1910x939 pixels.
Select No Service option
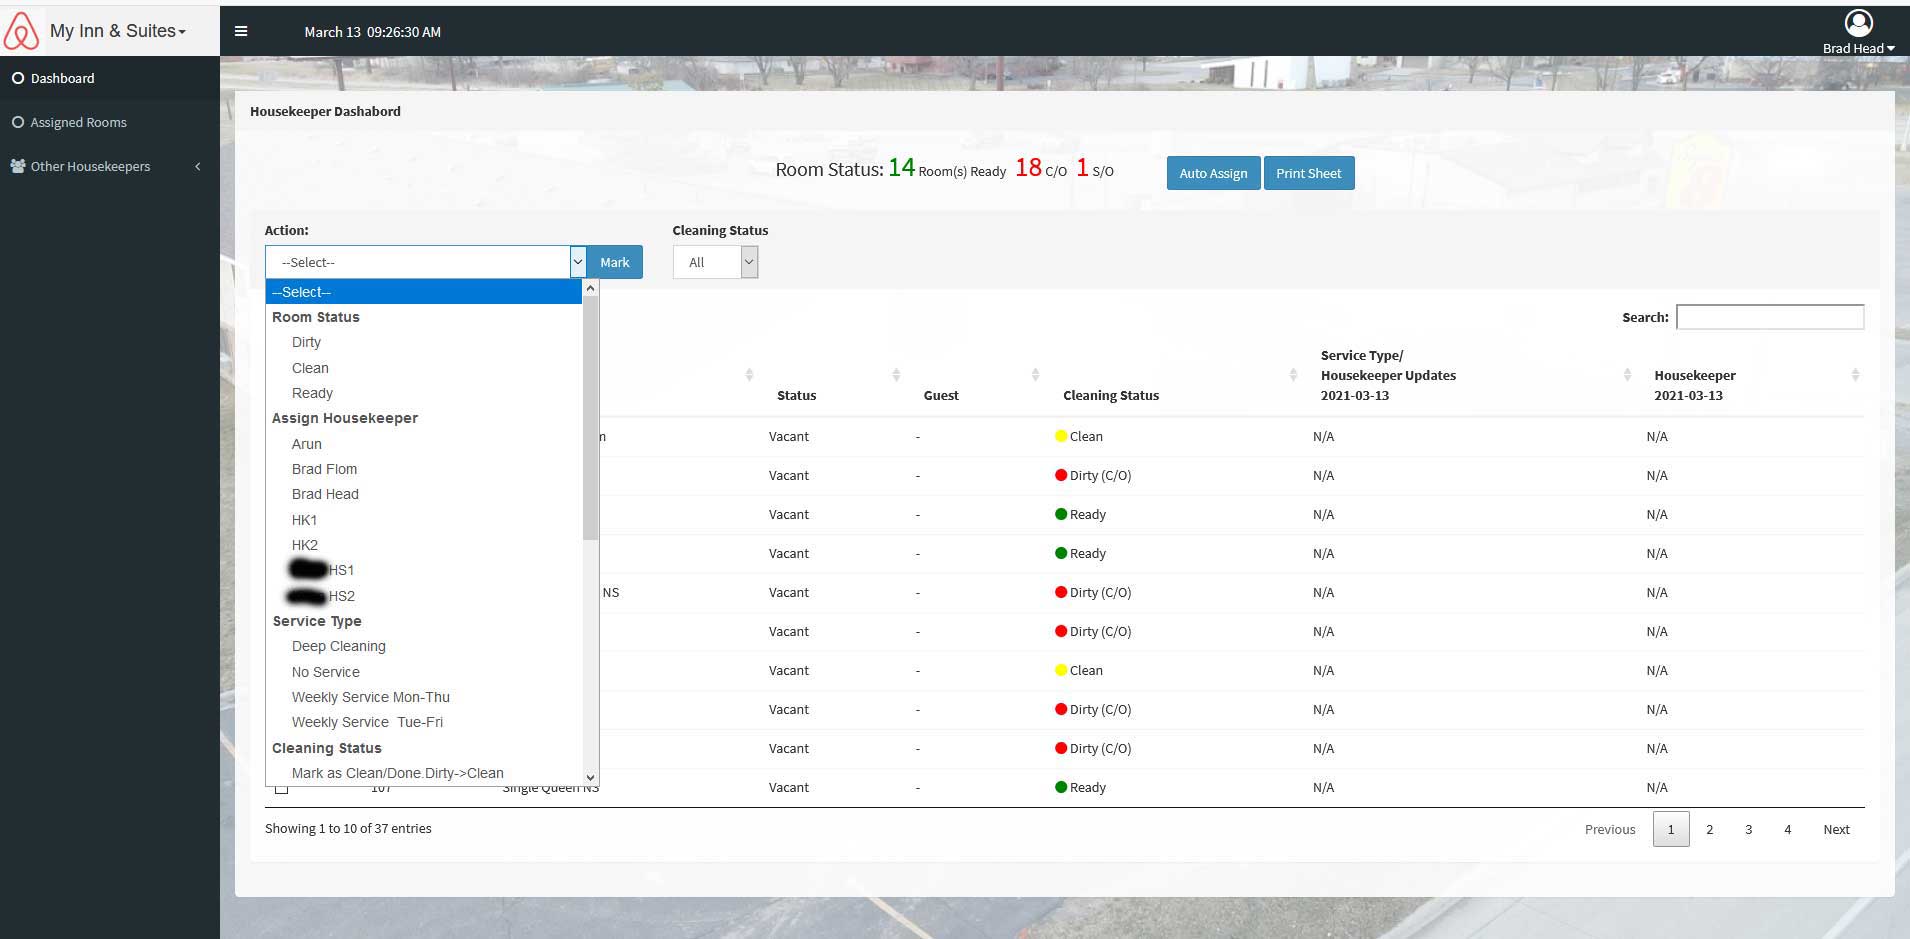pos(325,672)
